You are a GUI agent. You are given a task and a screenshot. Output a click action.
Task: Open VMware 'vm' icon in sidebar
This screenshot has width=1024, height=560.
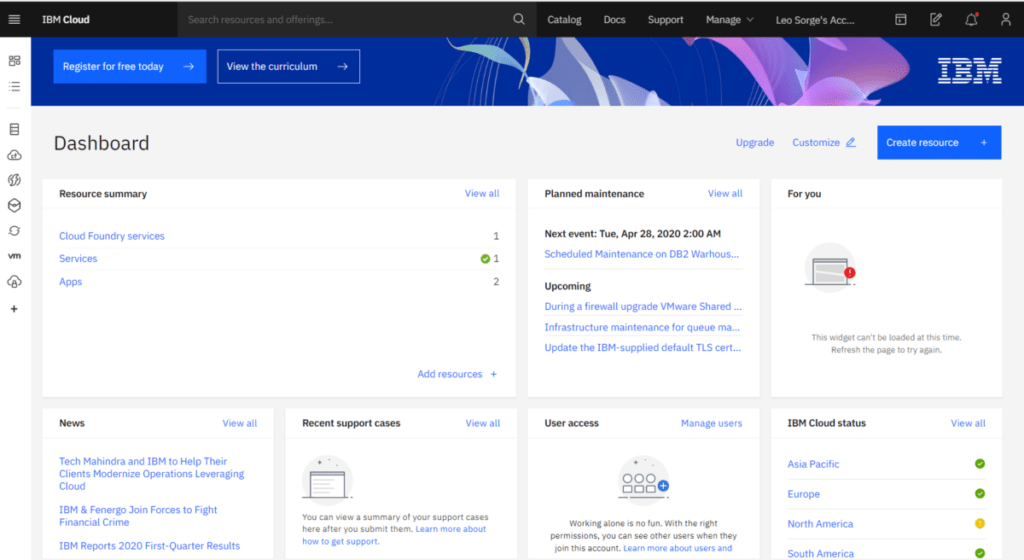[14, 256]
